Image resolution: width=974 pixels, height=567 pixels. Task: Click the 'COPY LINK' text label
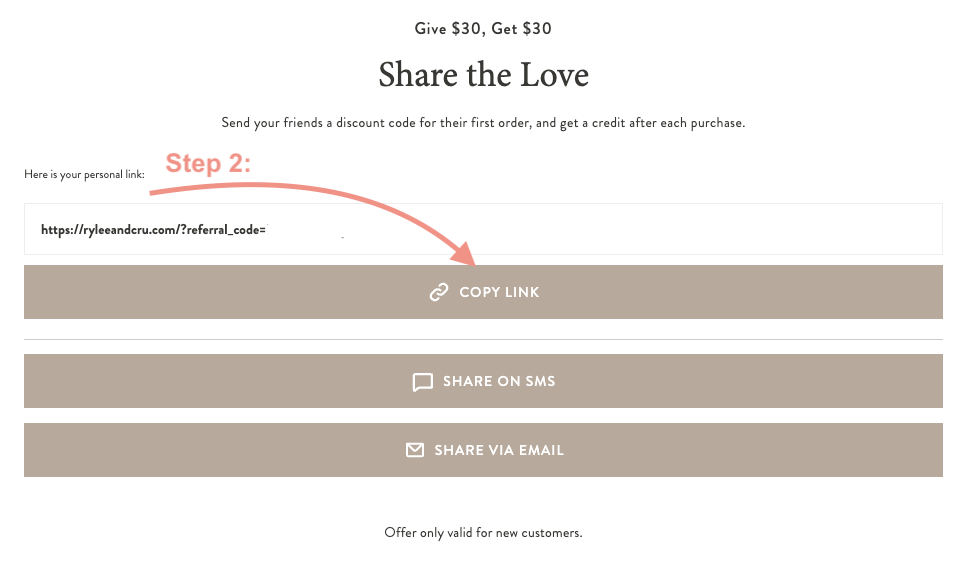(x=499, y=292)
